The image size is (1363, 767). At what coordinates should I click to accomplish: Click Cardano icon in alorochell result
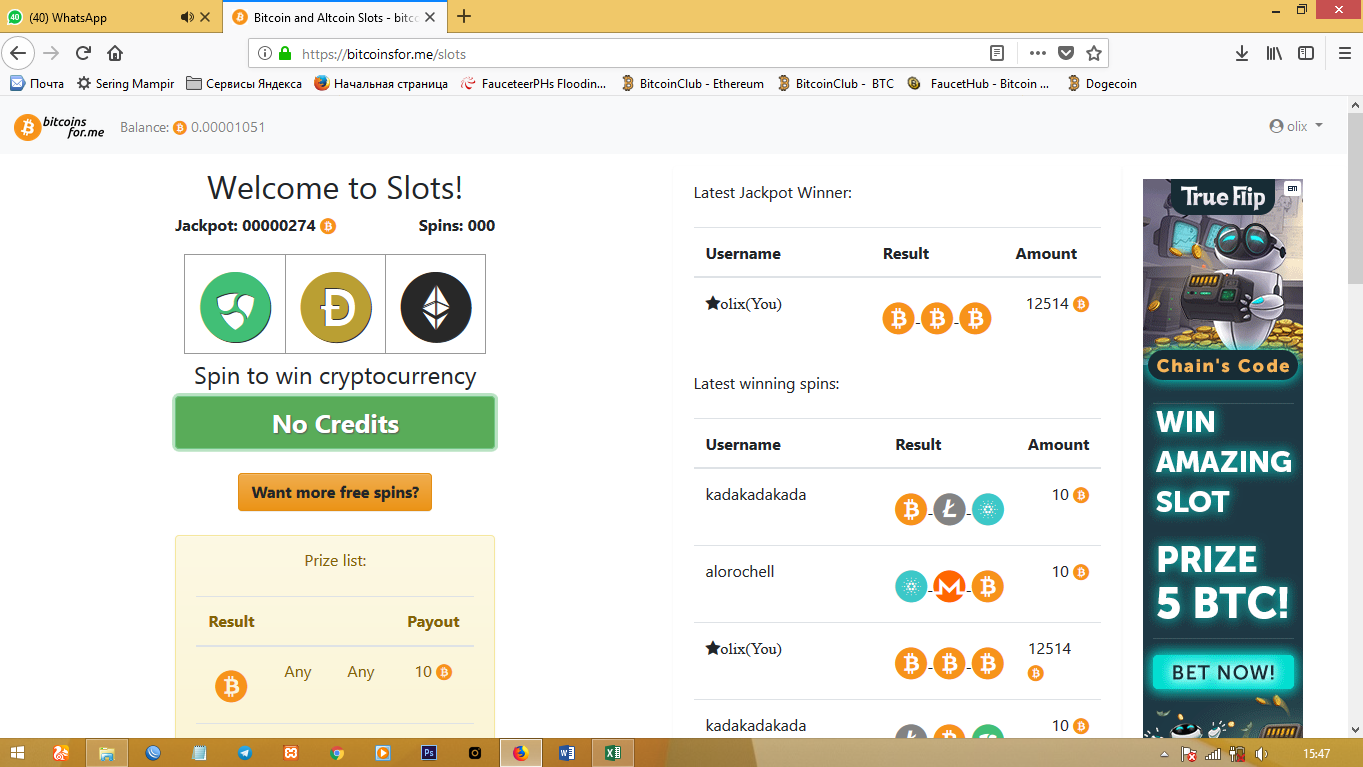tap(911, 587)
